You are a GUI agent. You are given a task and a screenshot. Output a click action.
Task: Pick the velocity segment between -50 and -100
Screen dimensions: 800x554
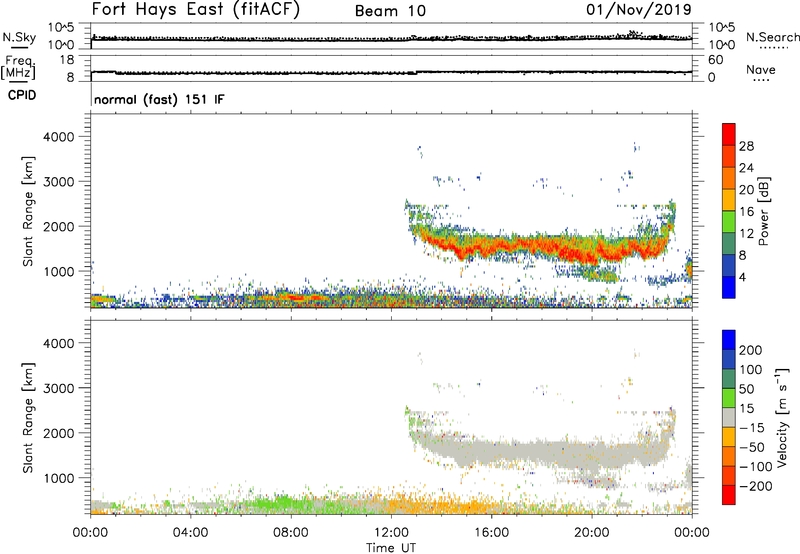click(x=729, y=457)
